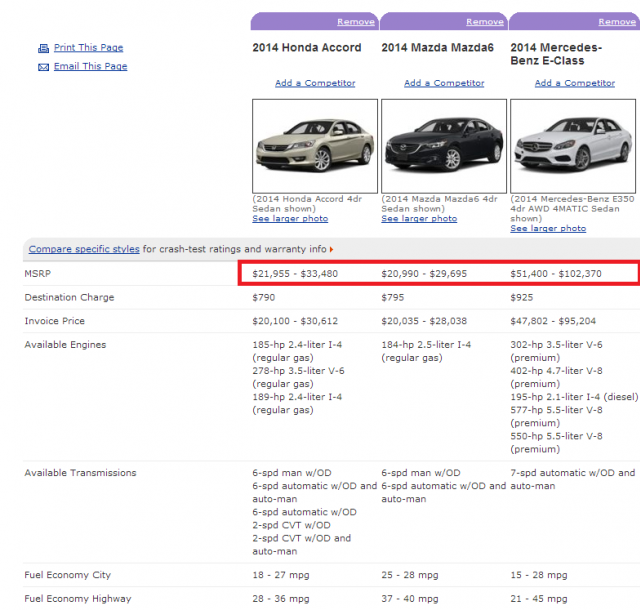Click the 18 - 27 mpg city value

pyautogui.click(x=281, y=575)
